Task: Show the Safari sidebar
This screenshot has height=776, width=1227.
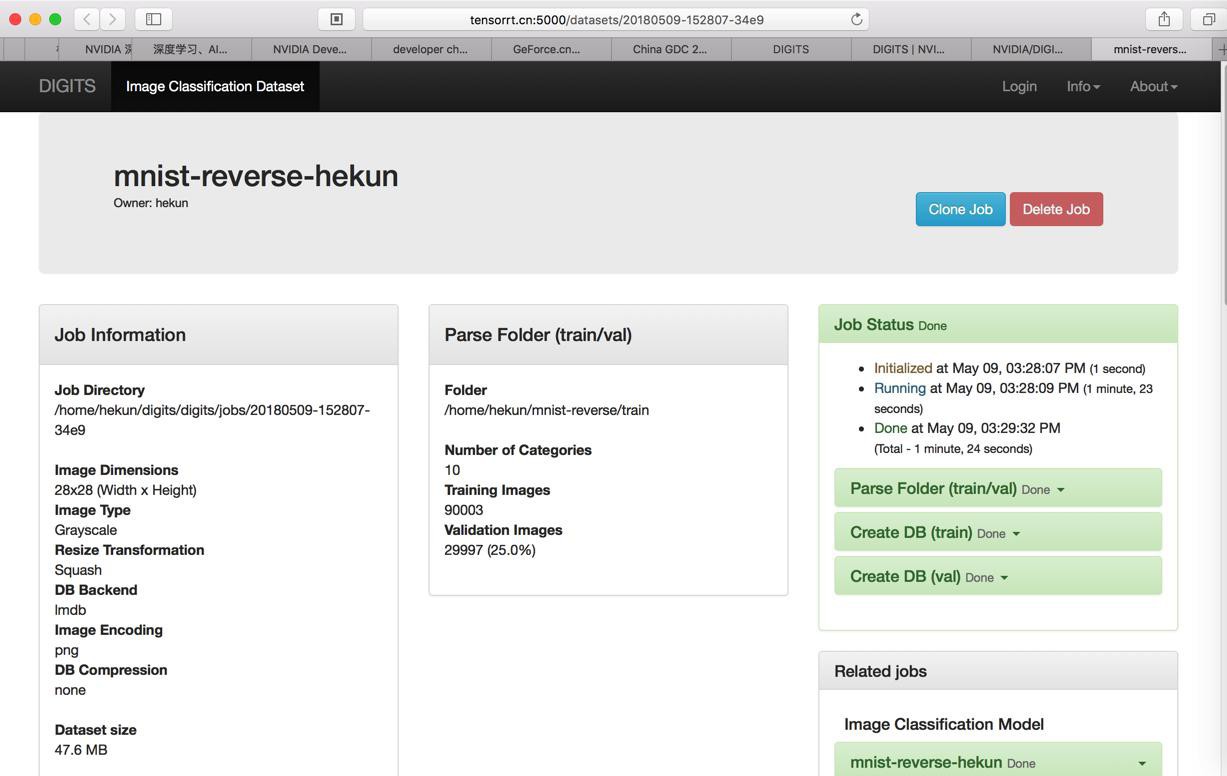Action: coord(154,19)
